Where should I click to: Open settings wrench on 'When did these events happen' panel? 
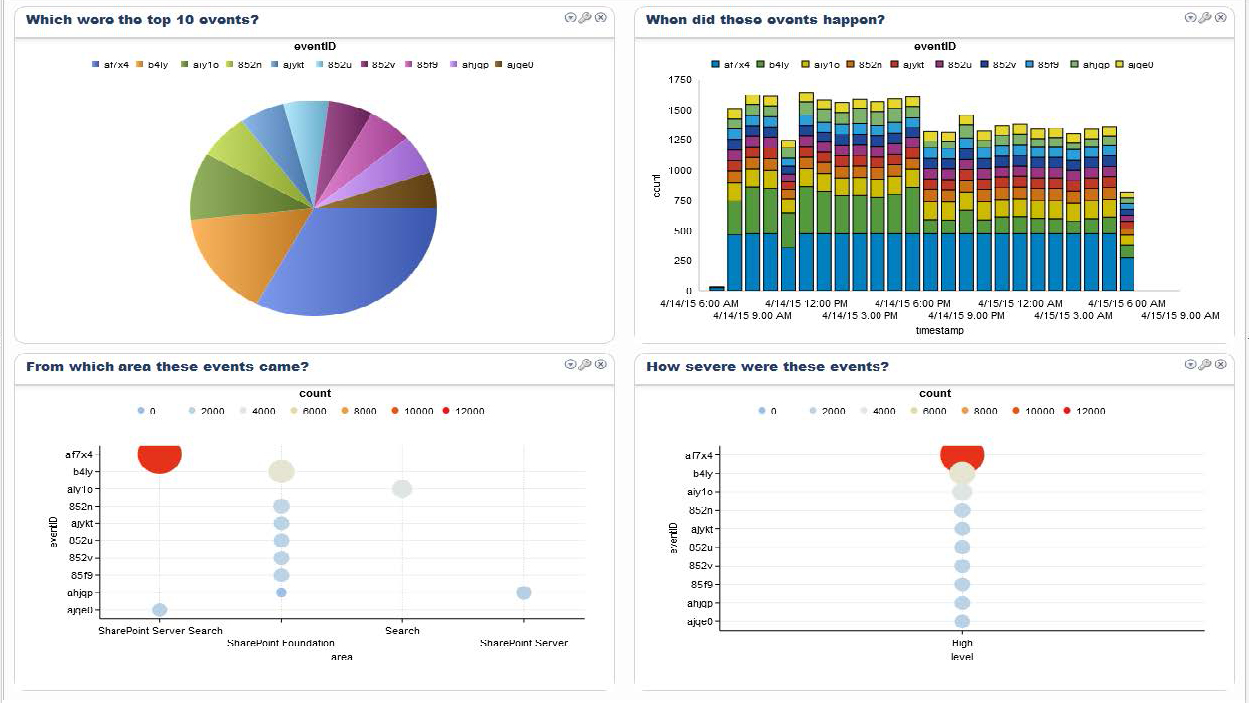tap(1205, 18)
